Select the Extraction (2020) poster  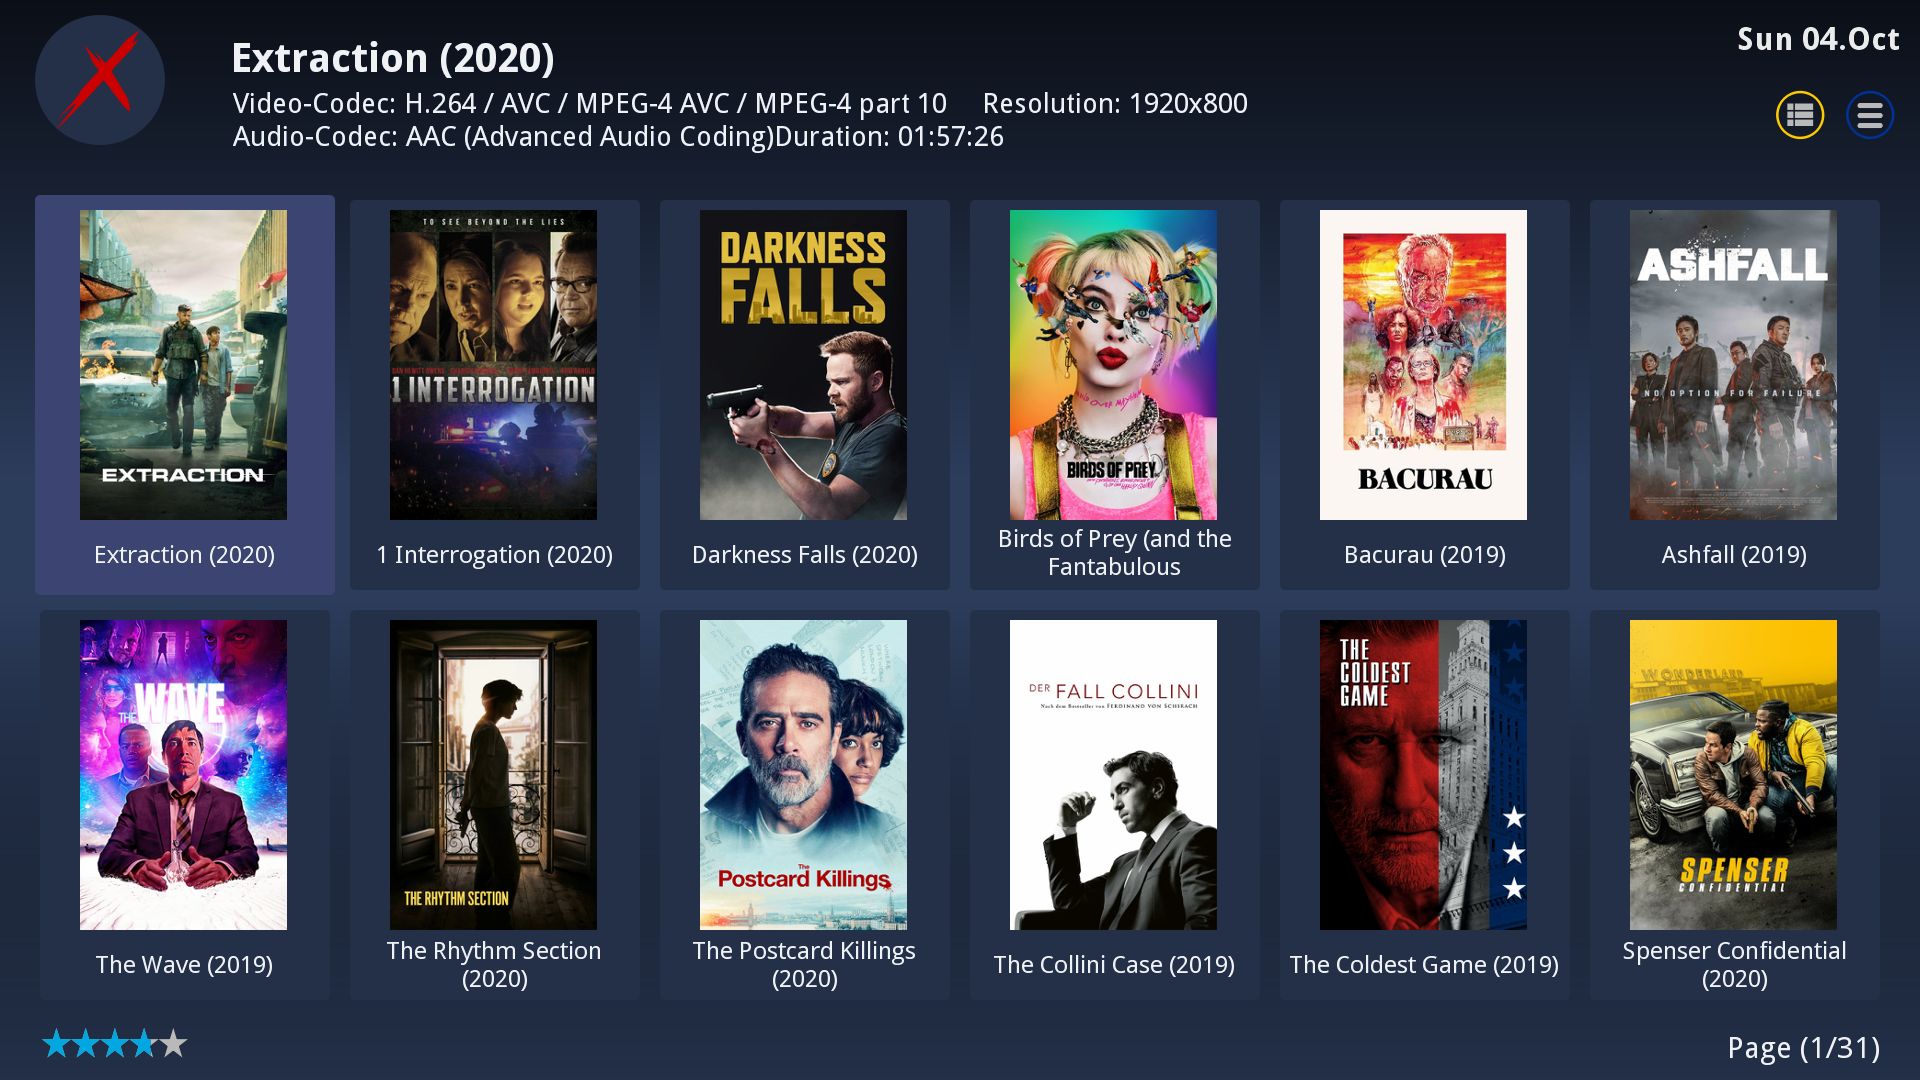(183, 365)
